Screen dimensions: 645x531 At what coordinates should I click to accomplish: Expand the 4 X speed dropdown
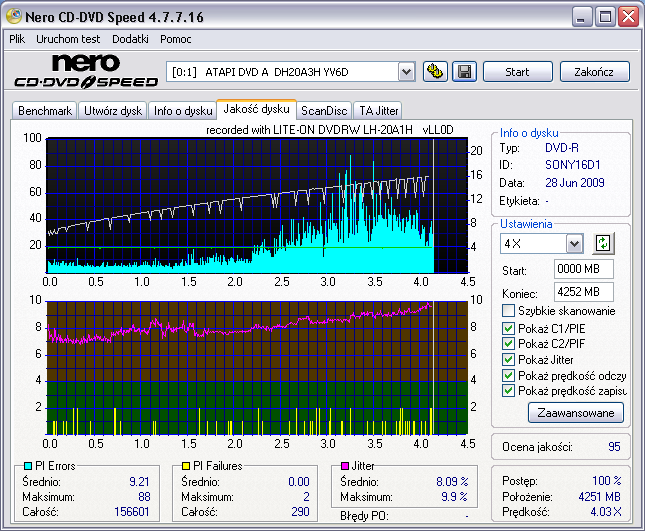574,244
